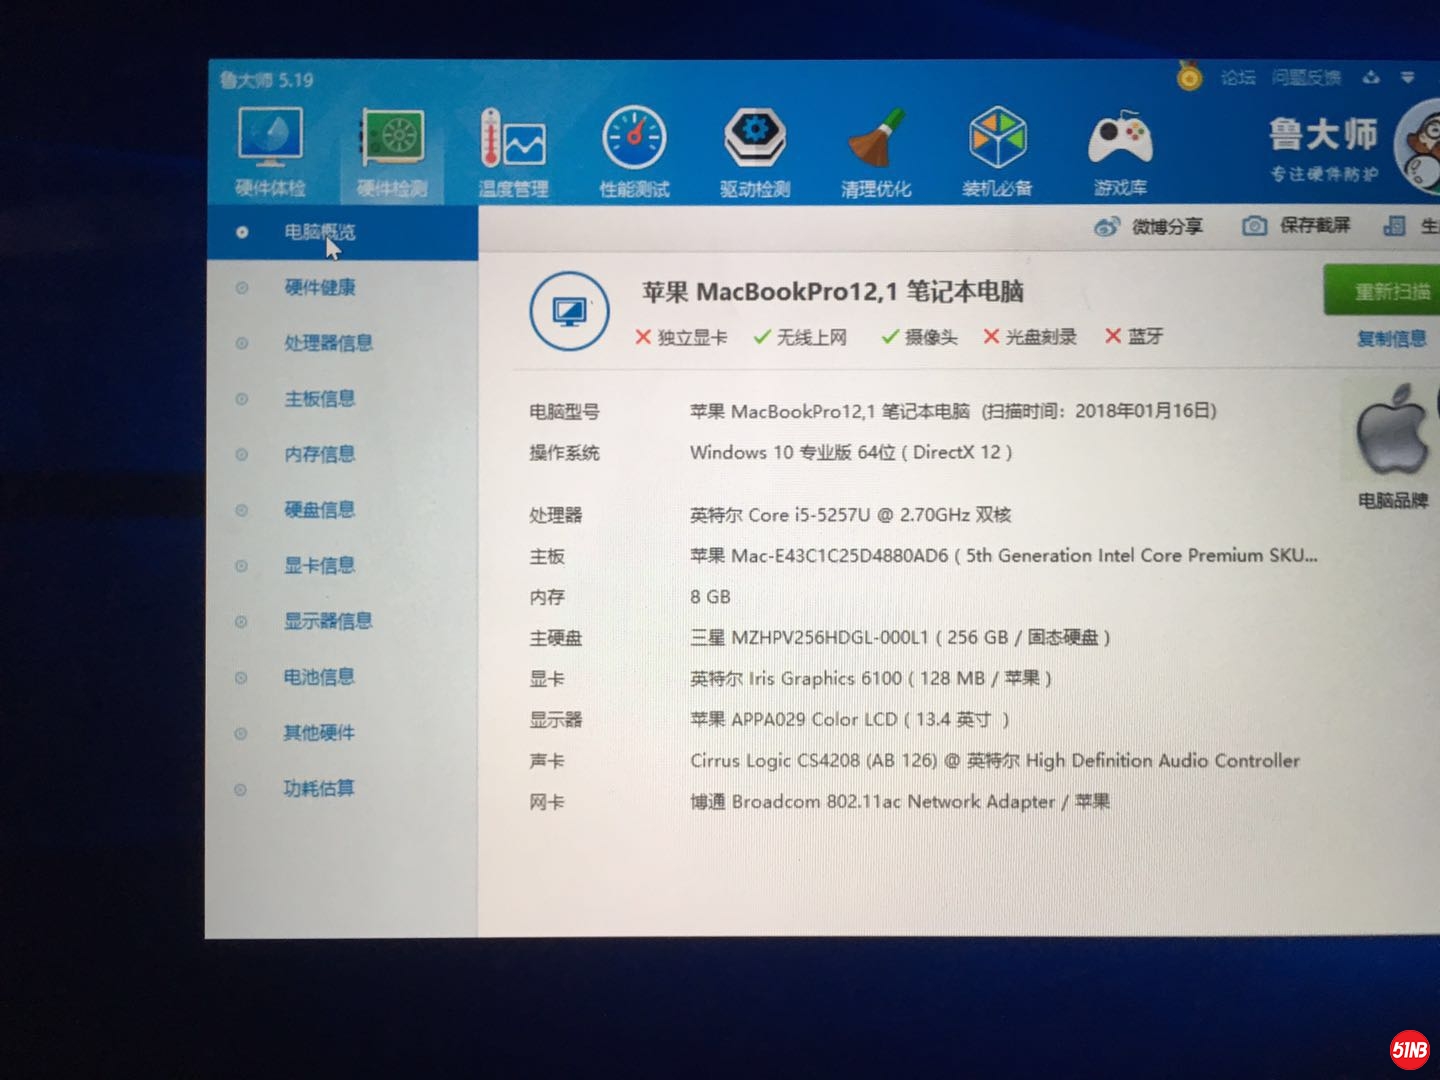Image resolution: width=1440 pixels, height=1080 pixels.
Task: Open 清理优化 cleanup broom icon
Action: (876, 150)
